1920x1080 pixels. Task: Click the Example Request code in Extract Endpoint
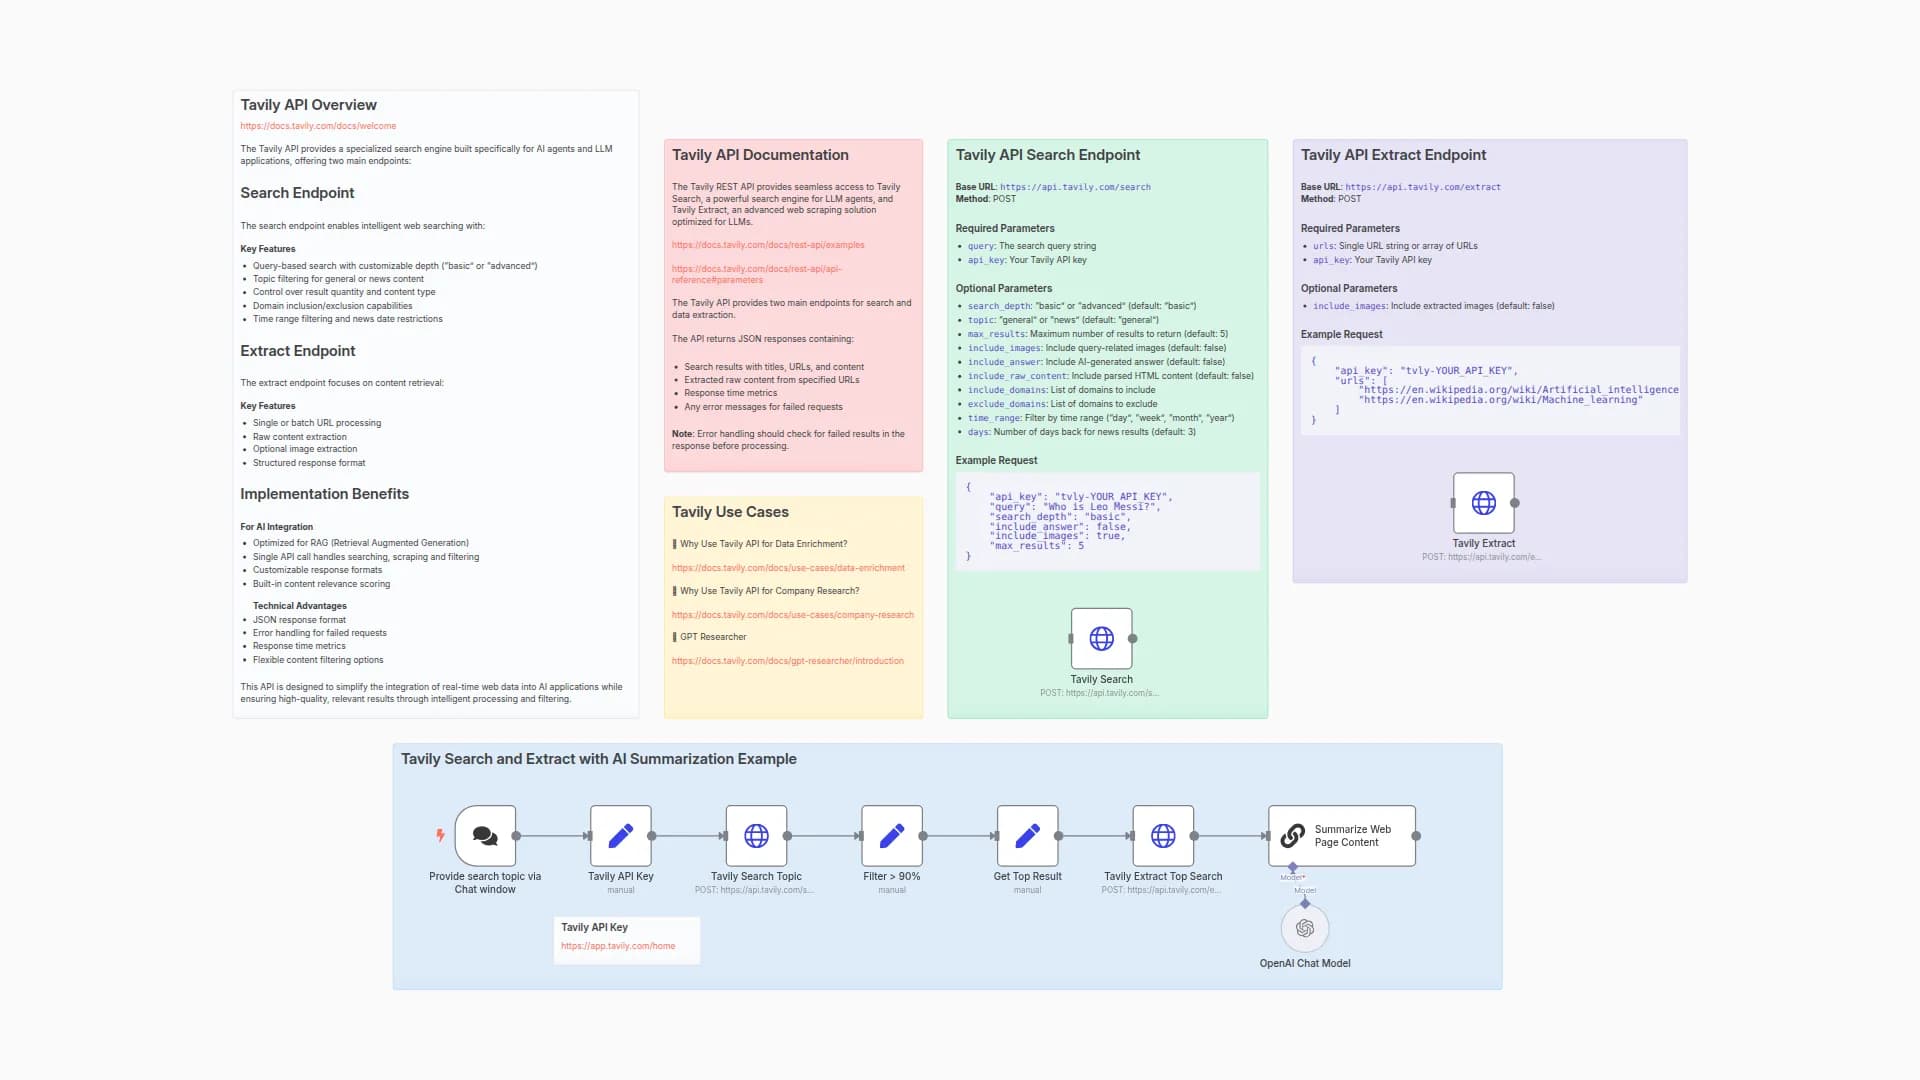click(x=1490, y=390)
